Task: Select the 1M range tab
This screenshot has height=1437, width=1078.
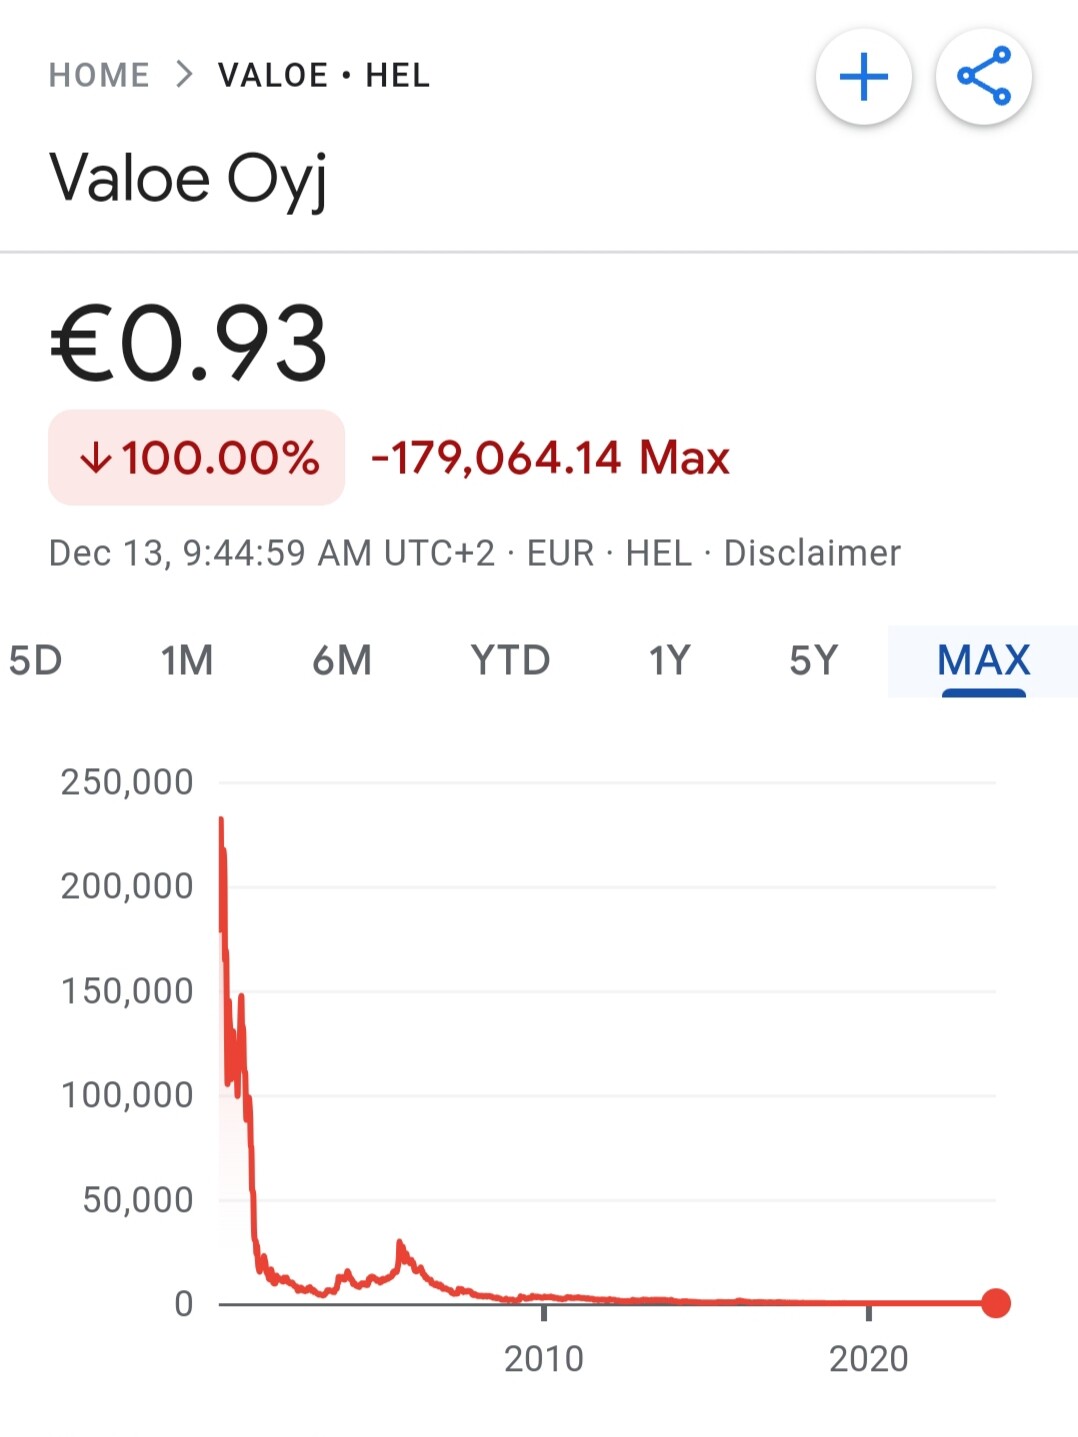Action: [x=187, y=660]
